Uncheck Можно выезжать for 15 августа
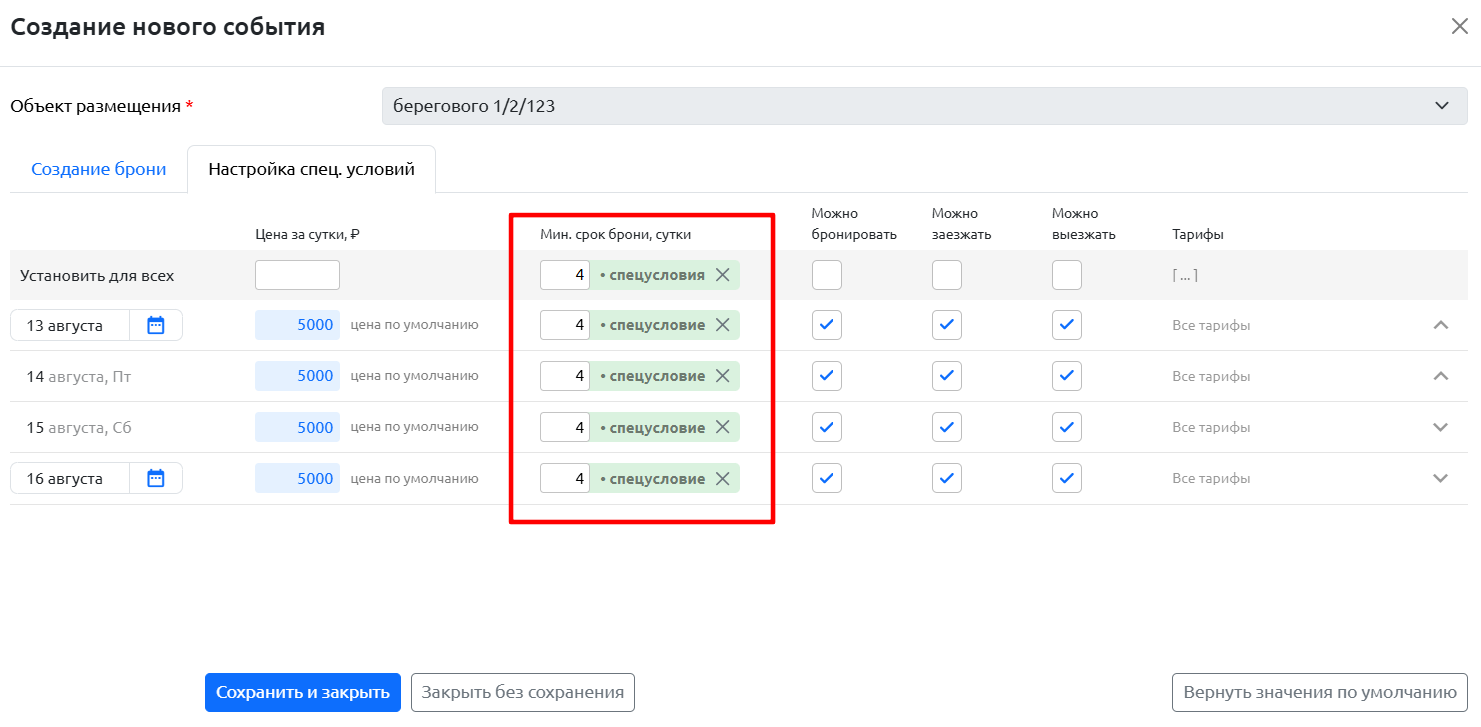Viewport: 1481px width, 727px height. pyautogui.click(x=1067, y=427)
